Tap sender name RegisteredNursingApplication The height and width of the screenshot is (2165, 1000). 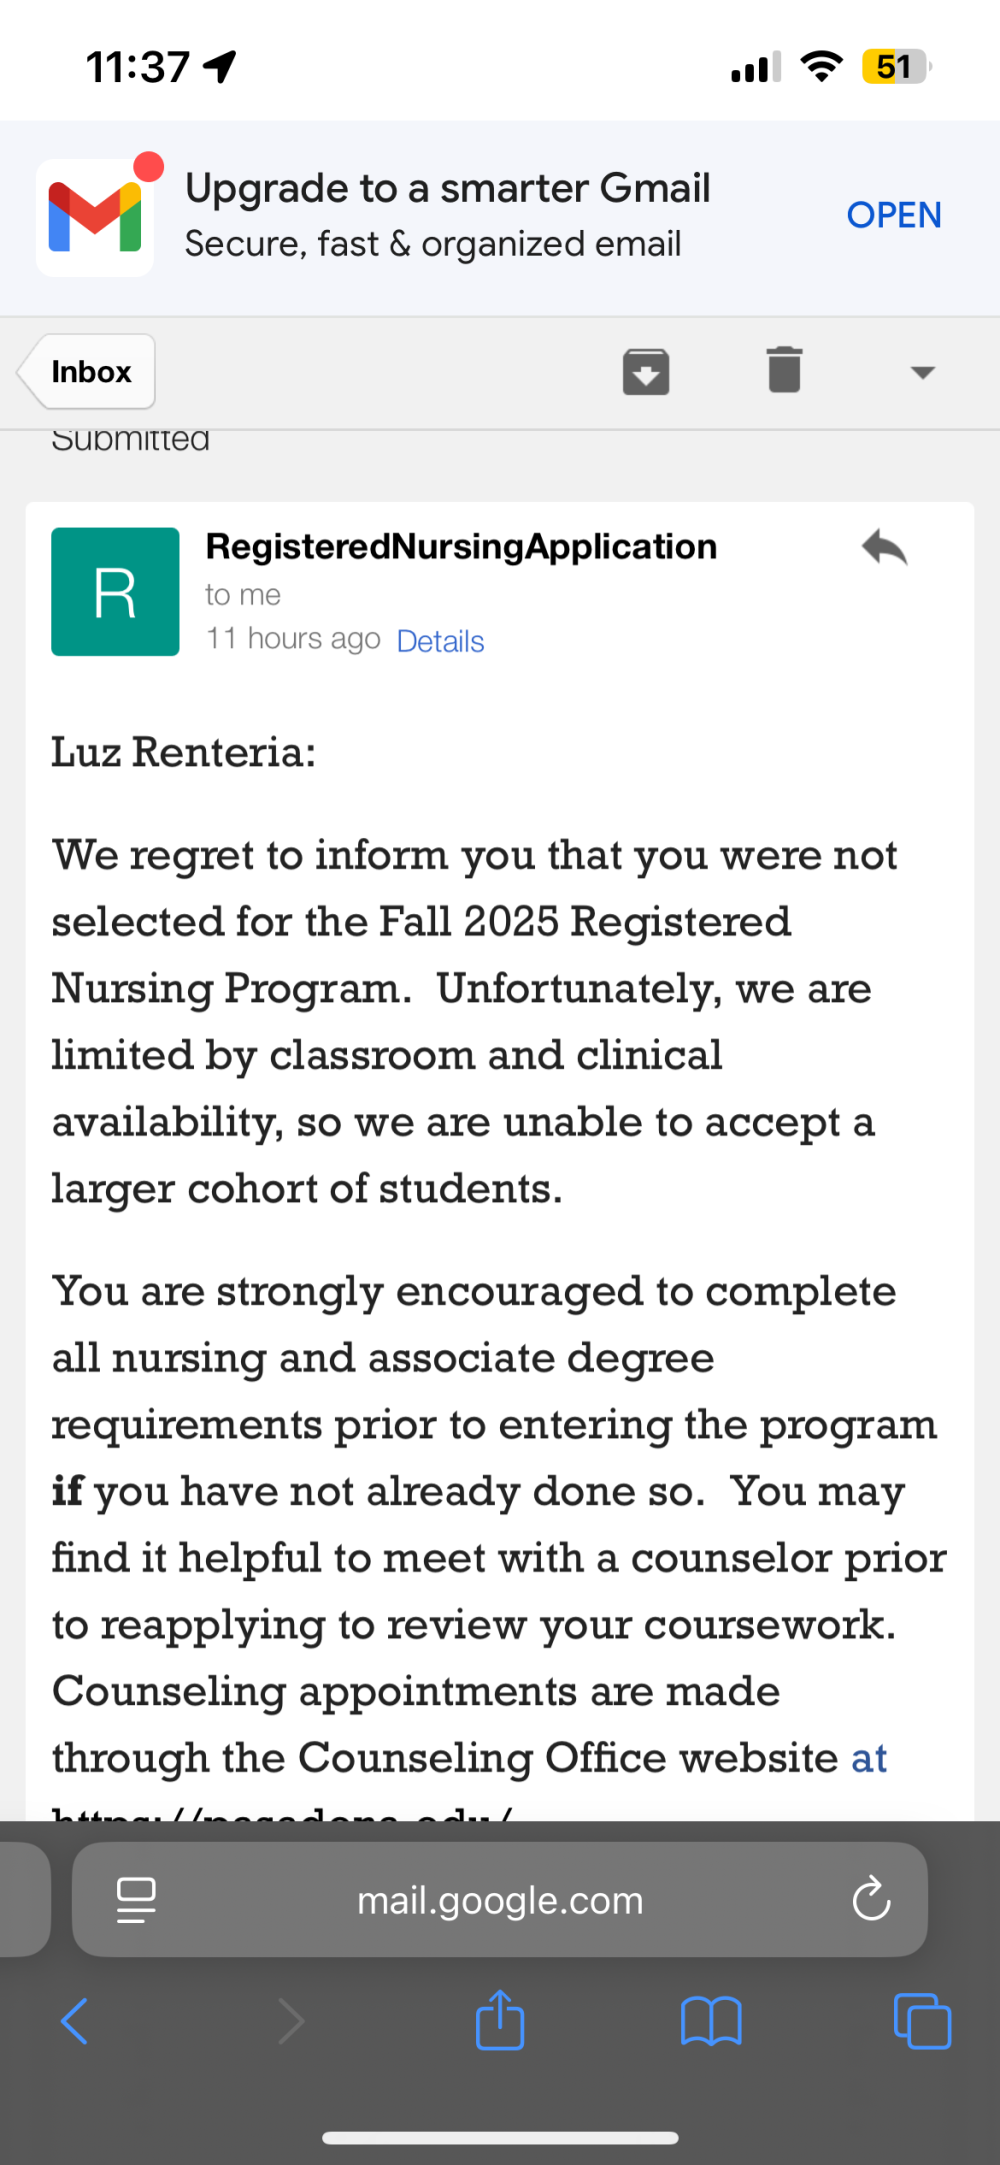[461, 547]
